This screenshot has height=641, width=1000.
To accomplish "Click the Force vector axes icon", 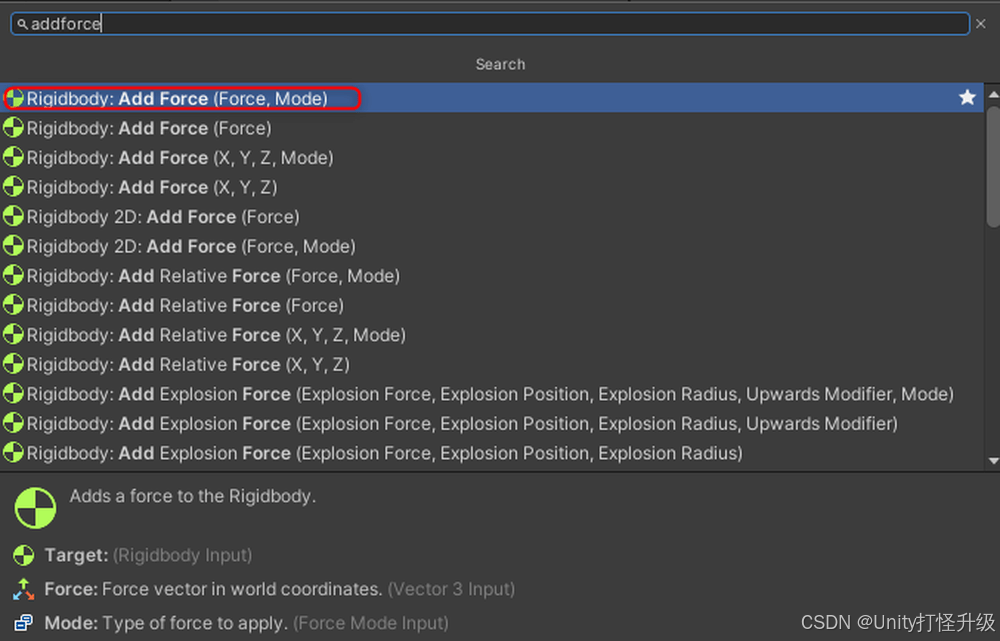I will (x=24, y=589).
